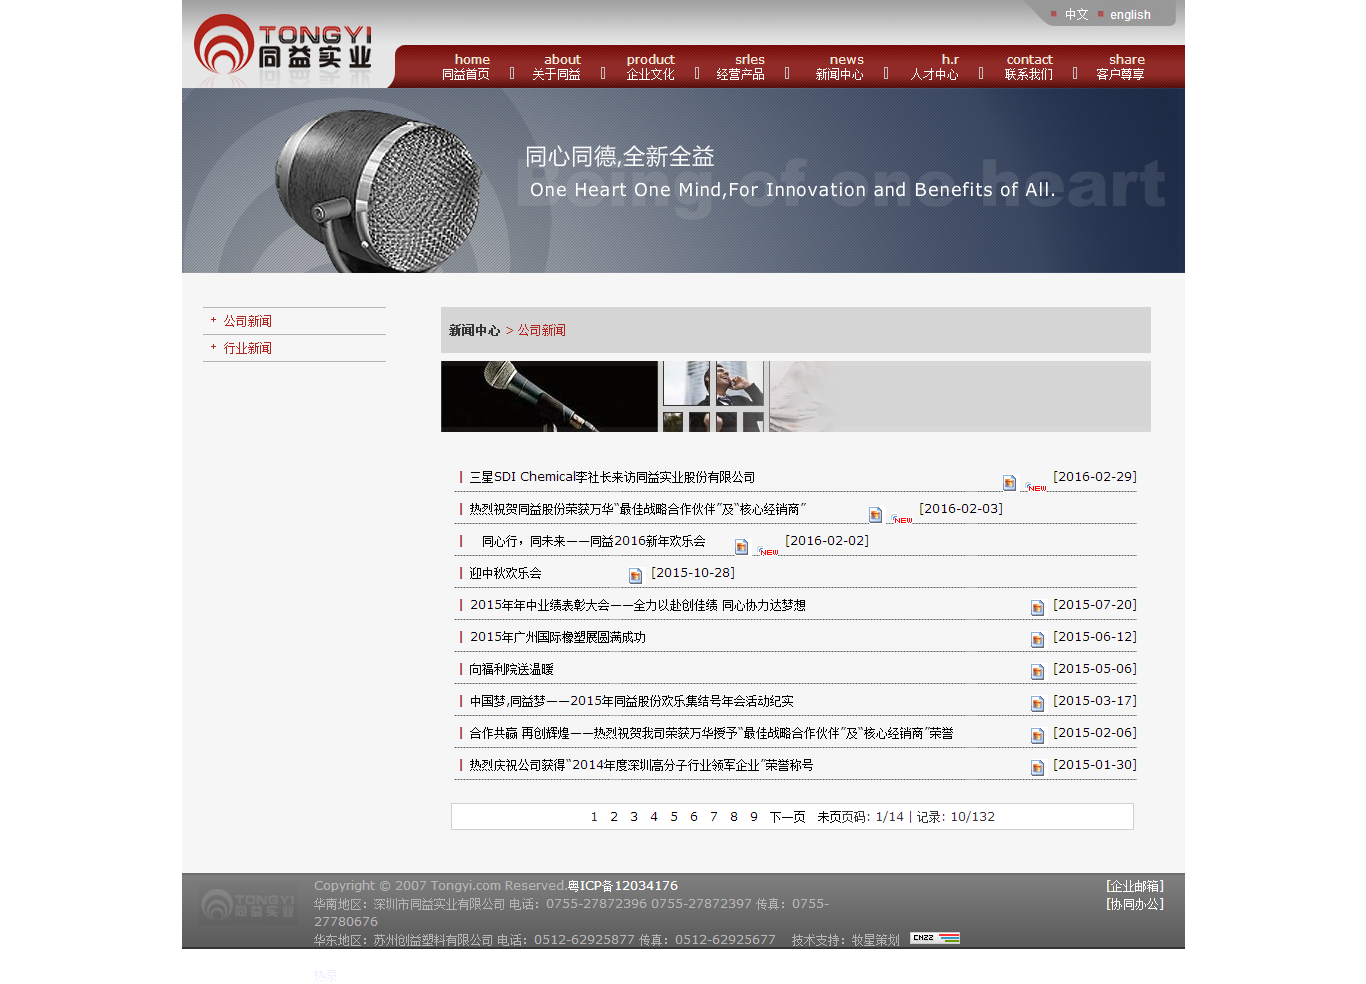Expand the 公司新闻 sidebar section
This screenshot has height=984, width=1366.
point(246,320)
